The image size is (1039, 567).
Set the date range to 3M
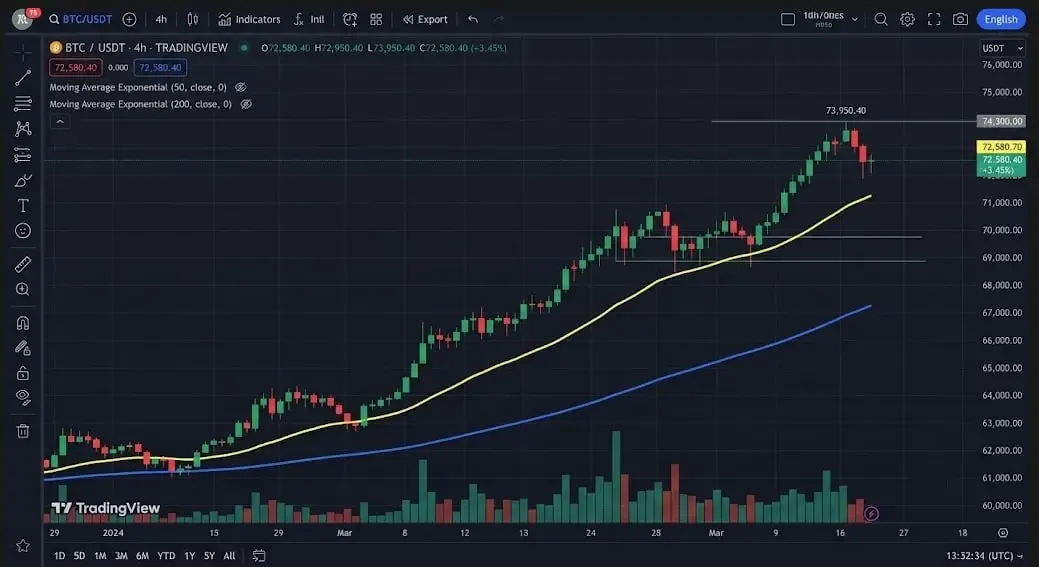(121, 556)
